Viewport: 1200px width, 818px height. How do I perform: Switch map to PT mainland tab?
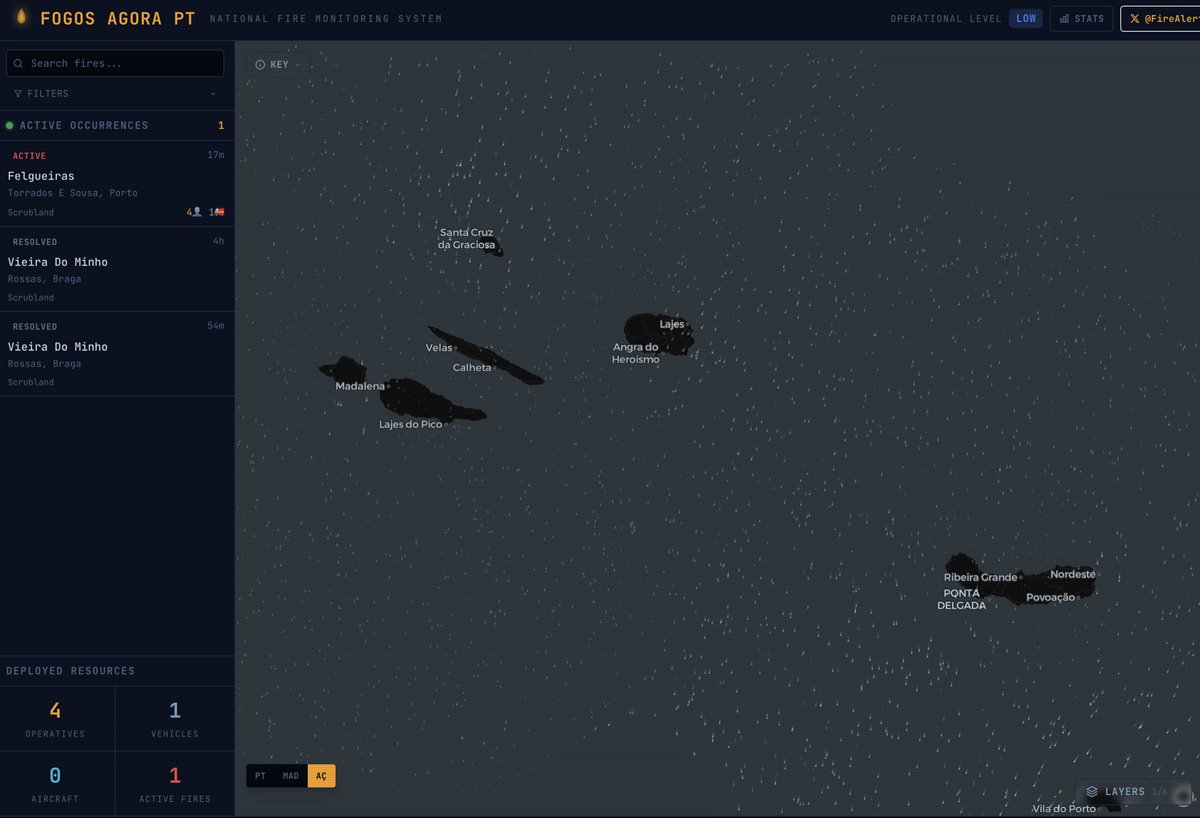pyautogui.click(x=260, y=776)
